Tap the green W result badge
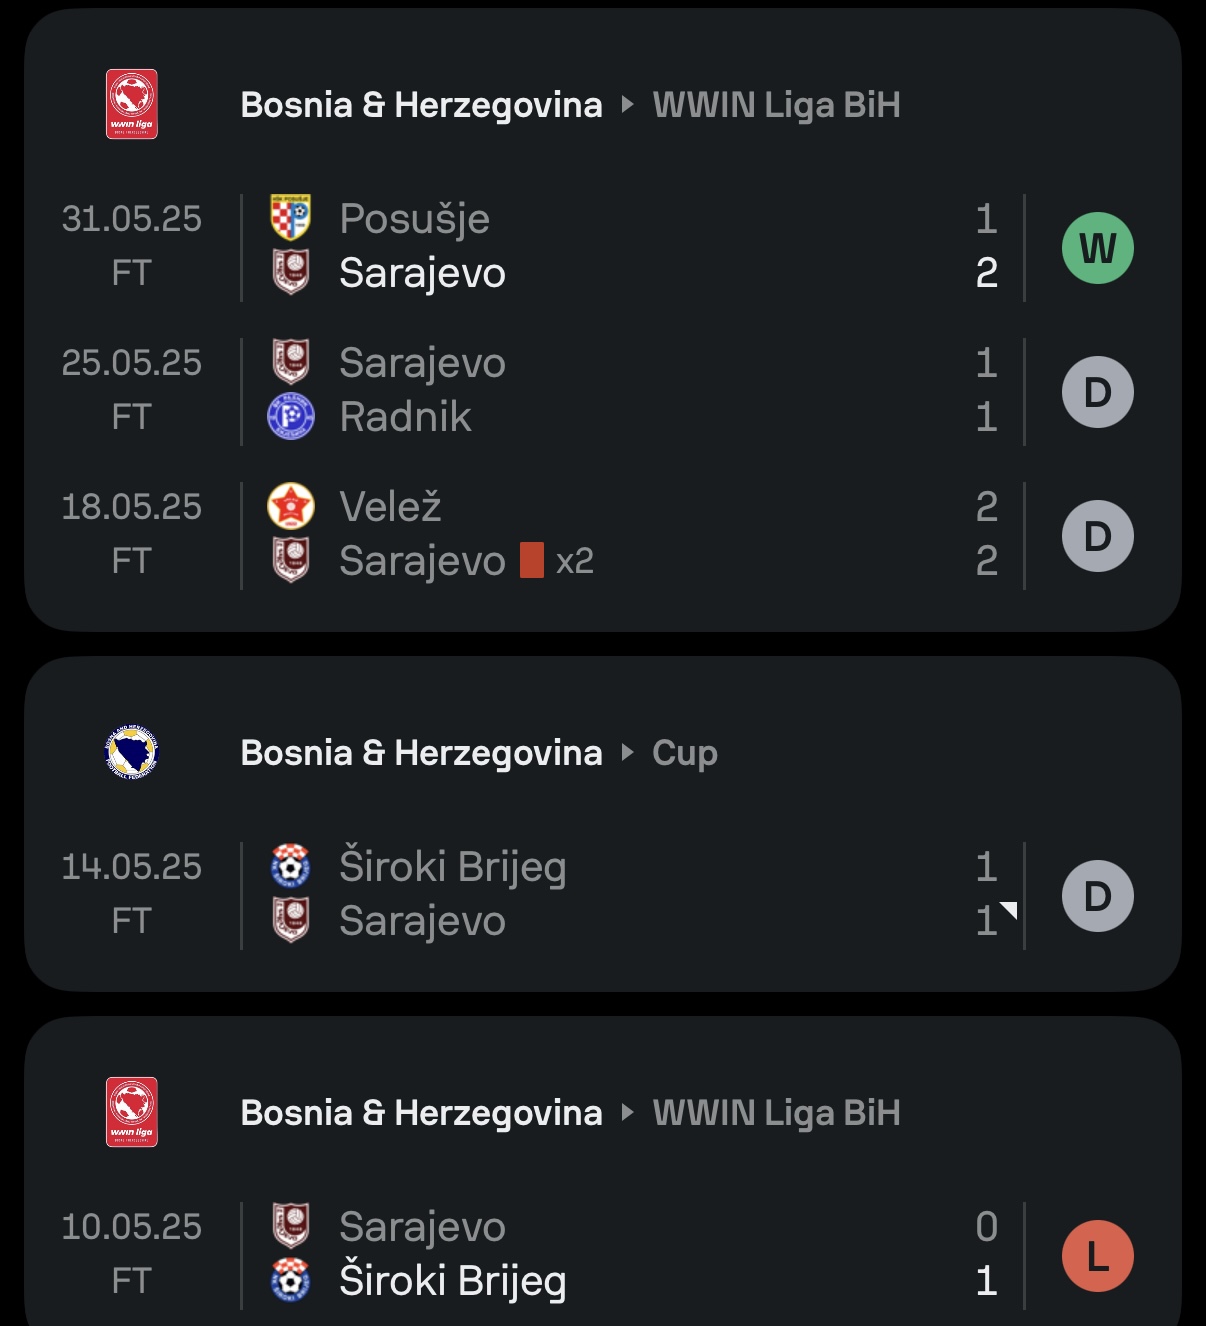The width and height of the screenshot is (1206, 1326). click(x=1098, y=248)
